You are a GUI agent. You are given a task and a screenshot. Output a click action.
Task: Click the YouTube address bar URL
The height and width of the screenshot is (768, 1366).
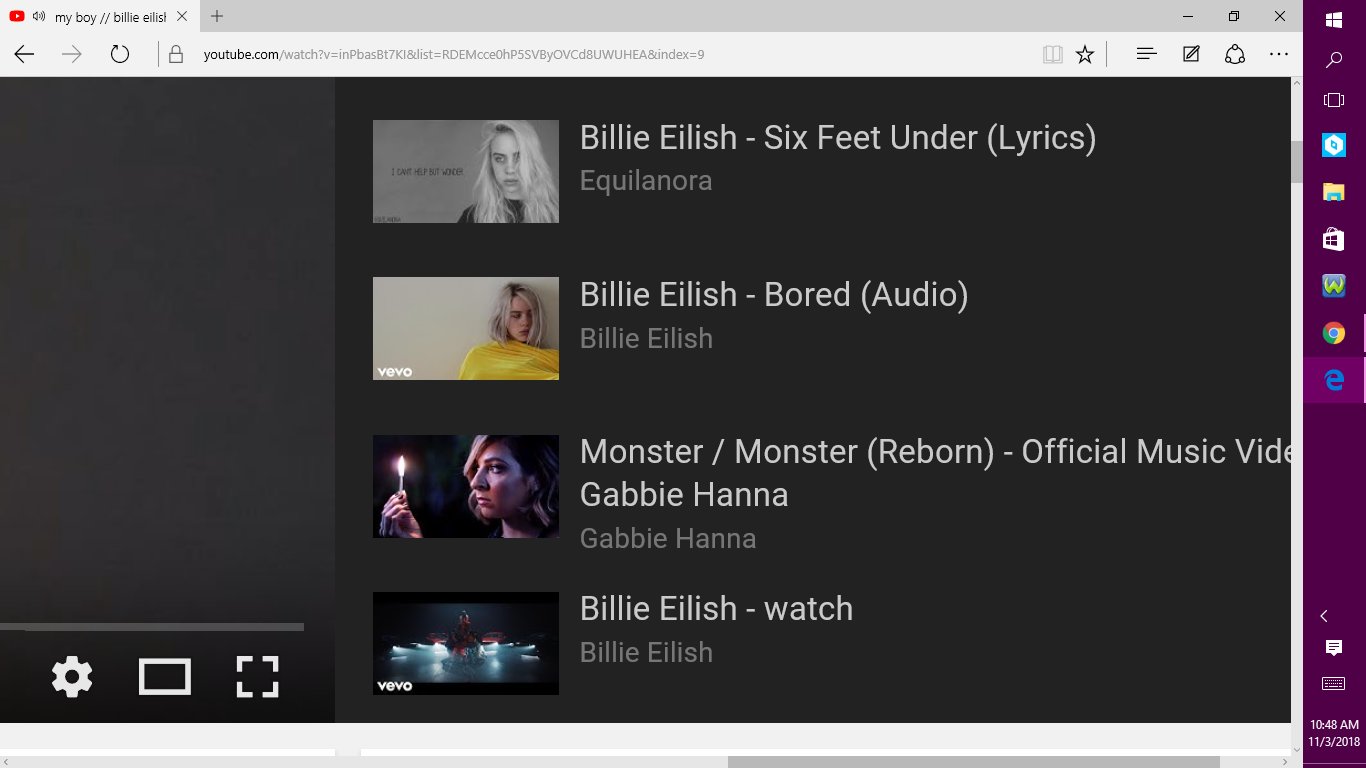[454, 54]
